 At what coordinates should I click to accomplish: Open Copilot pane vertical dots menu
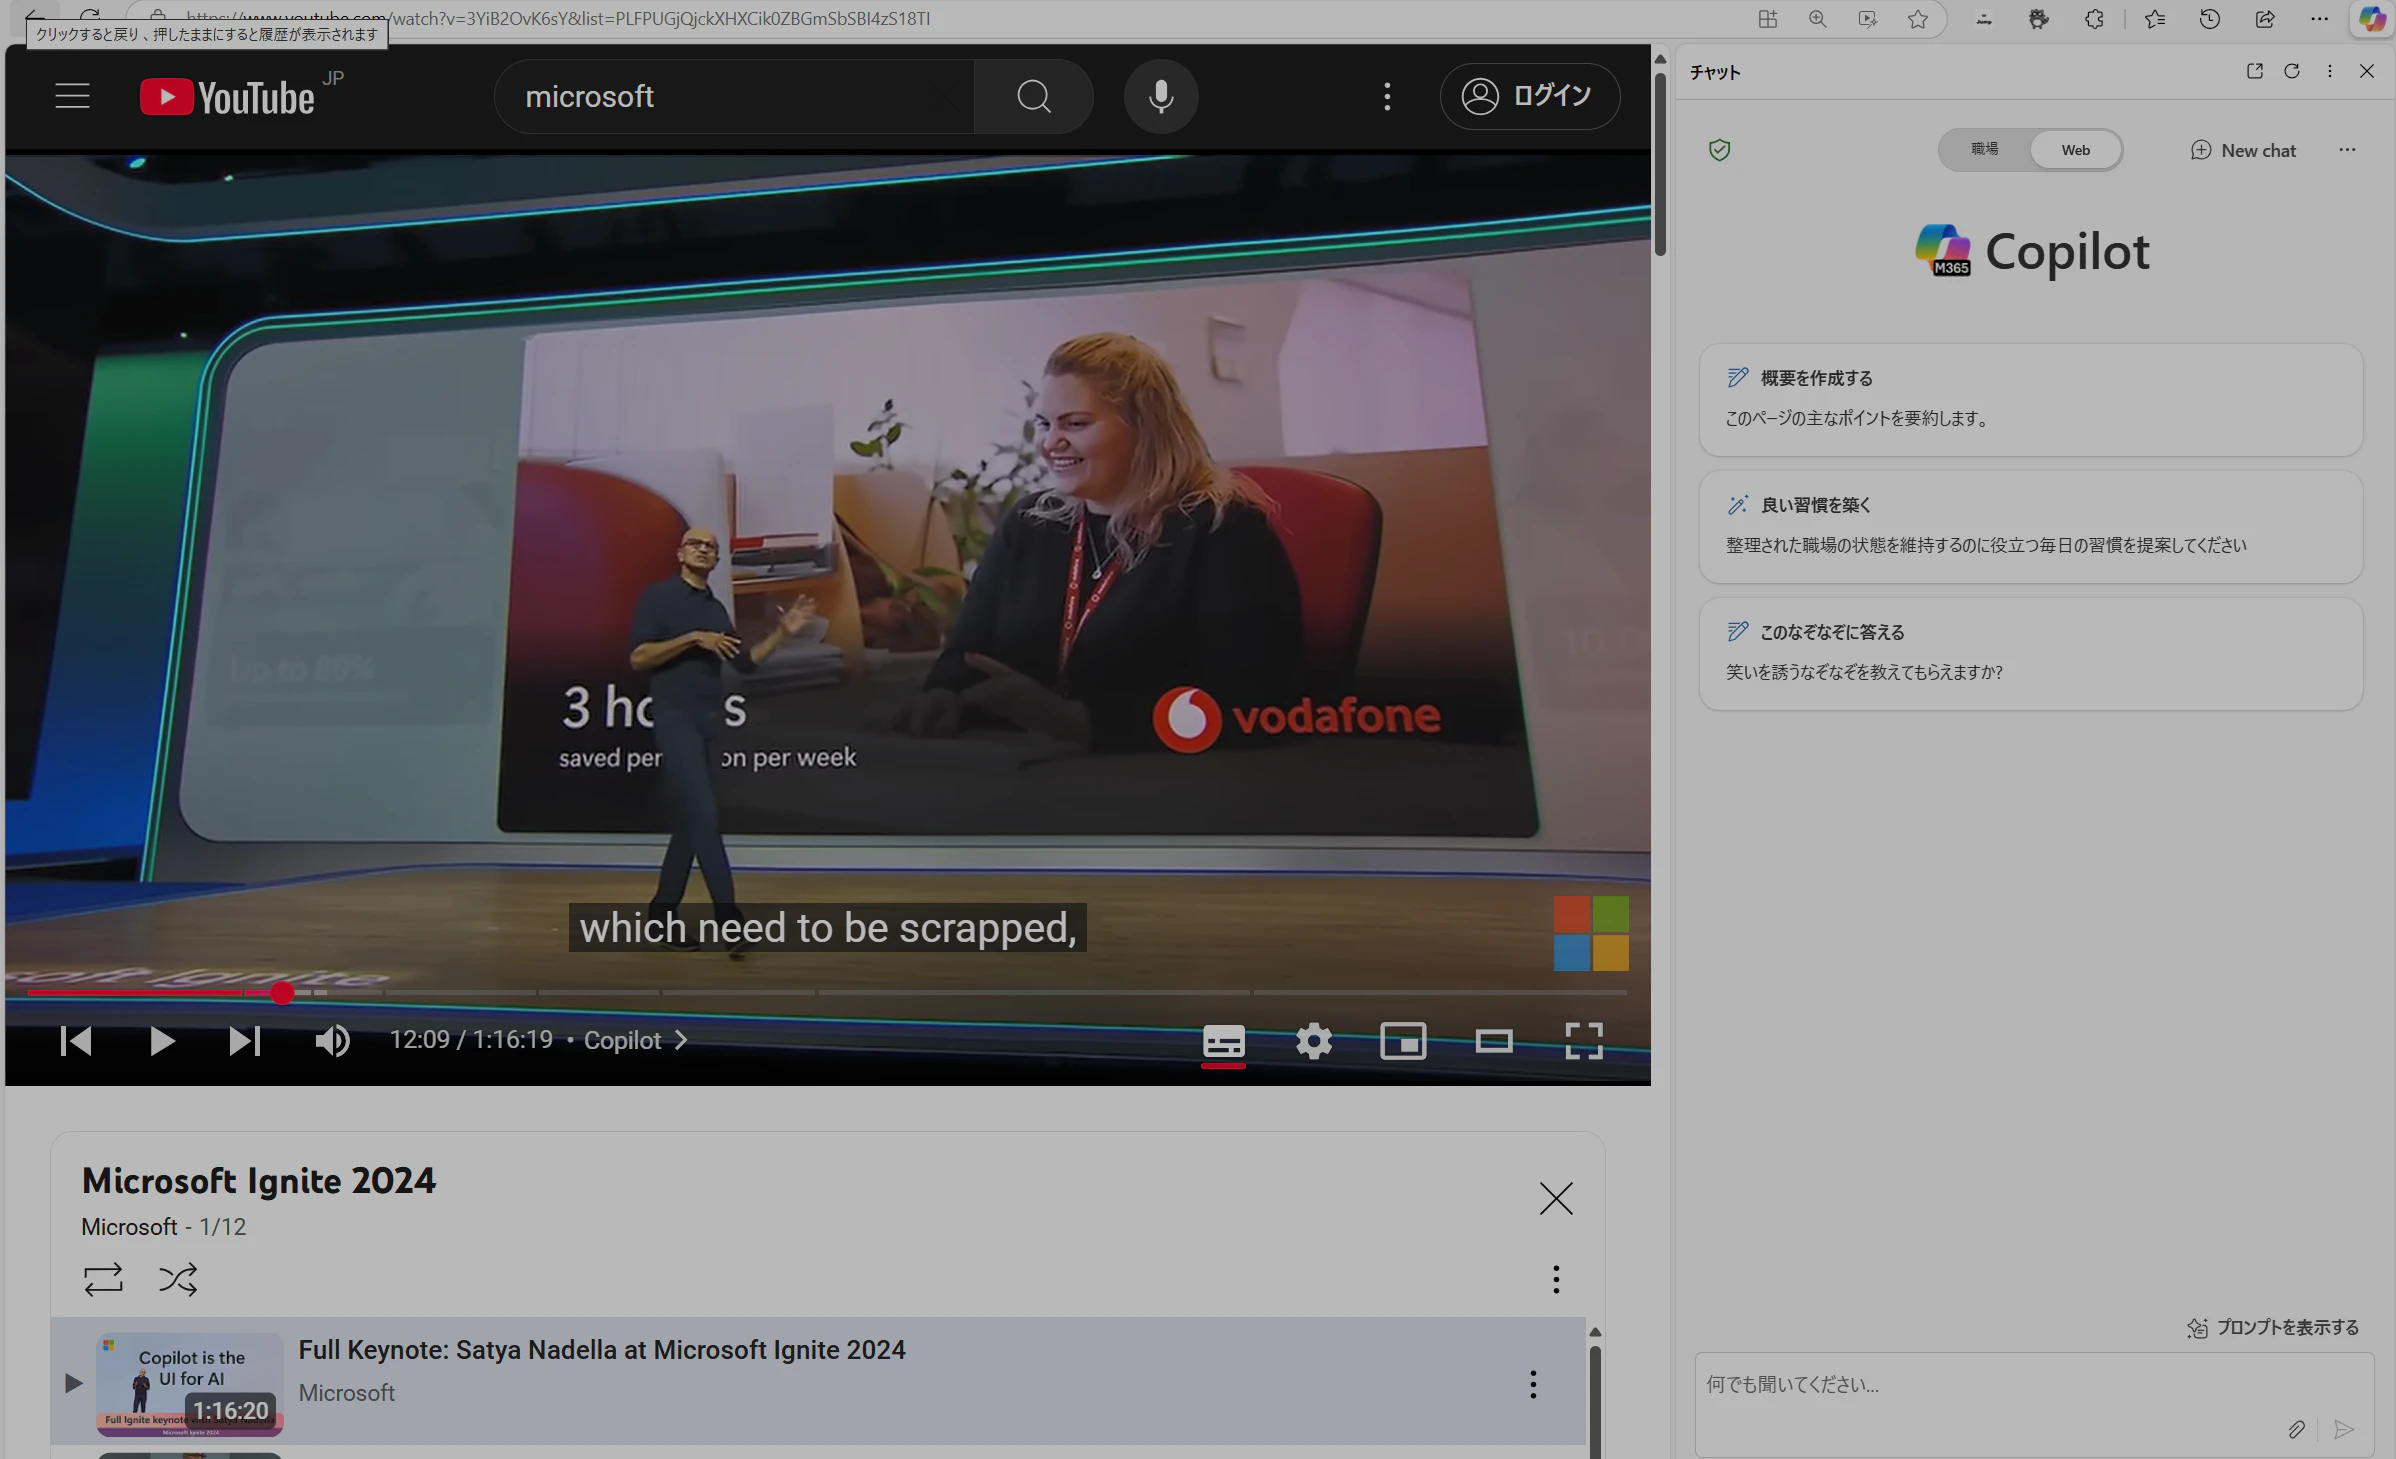pos(2329,71)
